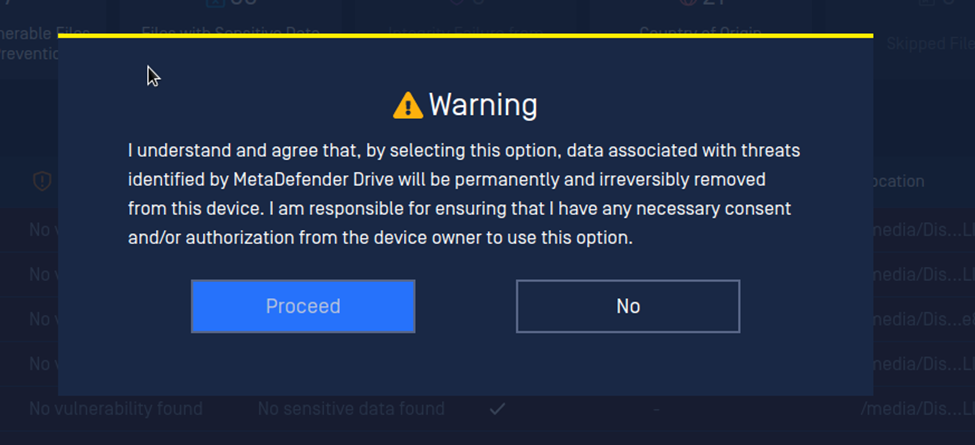Click the 'No sensitive data found' cell
This screenshot has height=445, width=975.
tap(351, 409)
